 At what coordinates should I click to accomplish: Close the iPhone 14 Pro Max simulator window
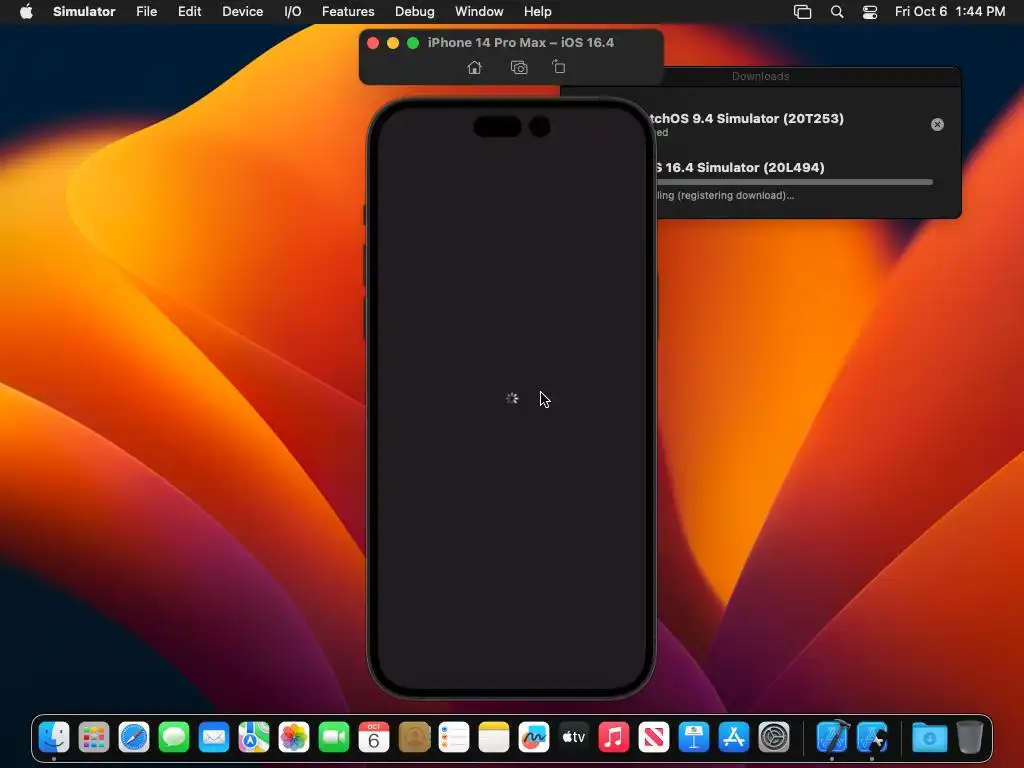[x=373, y=43]
